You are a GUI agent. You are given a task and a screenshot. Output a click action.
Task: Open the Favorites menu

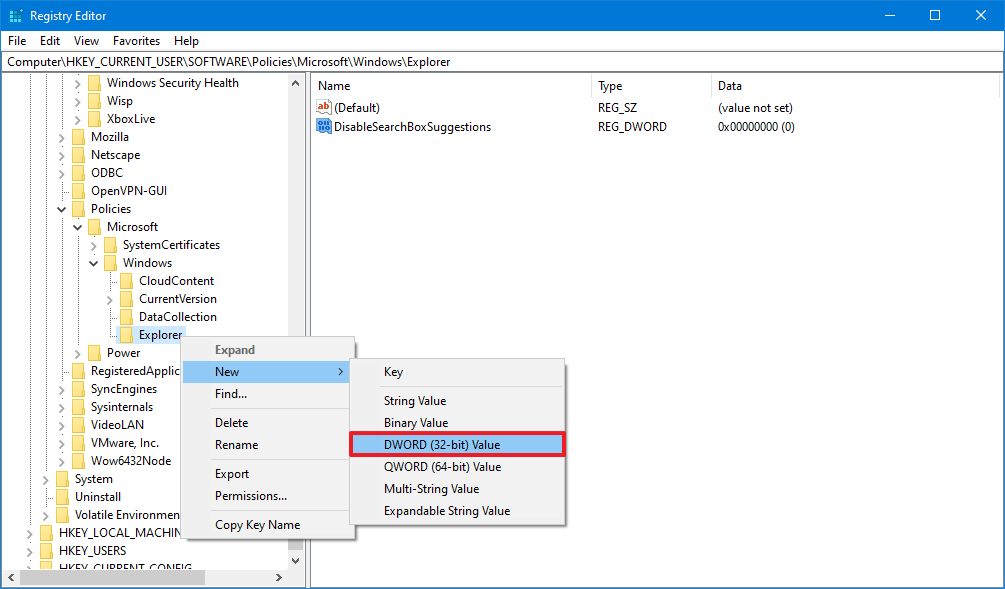coord(136,41)
